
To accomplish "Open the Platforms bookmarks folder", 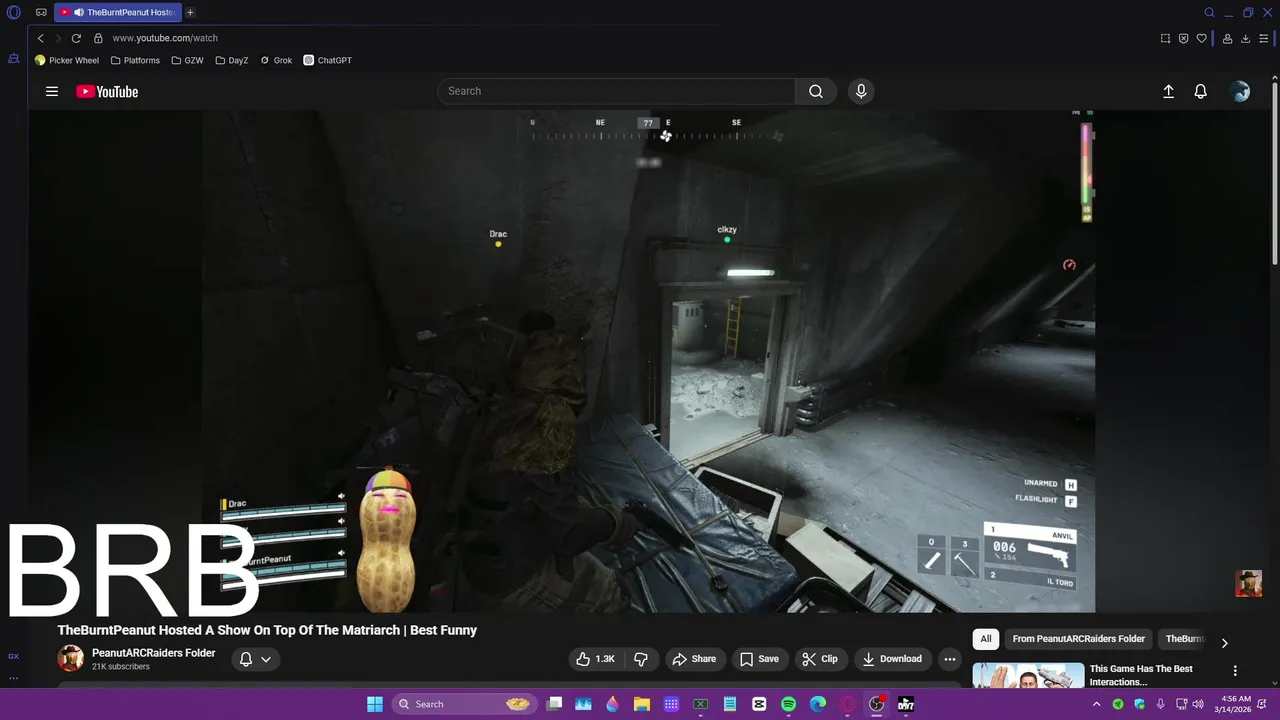I will click(135, 60).
